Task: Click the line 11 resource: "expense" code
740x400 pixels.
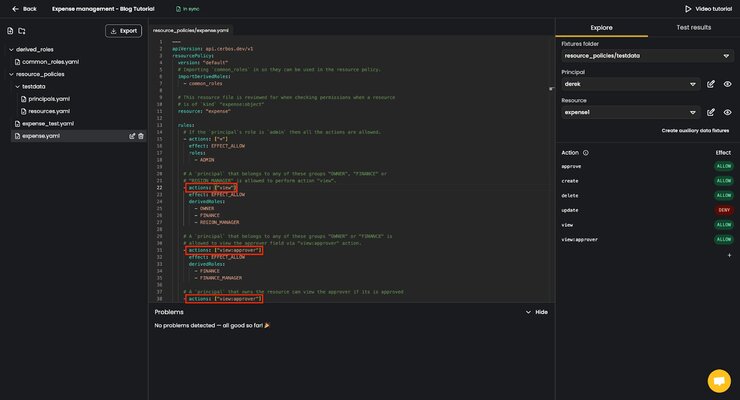Action: tap(204, 111)
